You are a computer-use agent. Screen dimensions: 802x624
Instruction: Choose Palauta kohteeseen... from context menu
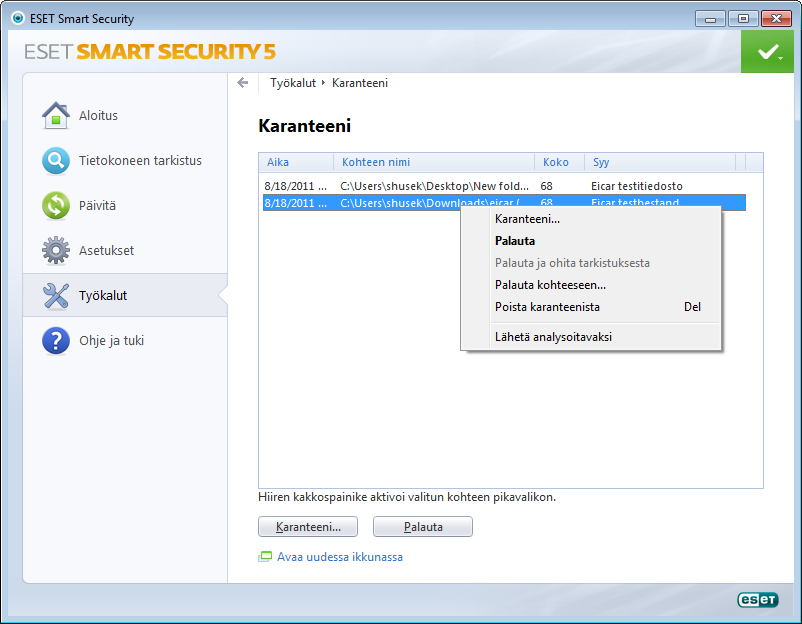tap(591, 285)
